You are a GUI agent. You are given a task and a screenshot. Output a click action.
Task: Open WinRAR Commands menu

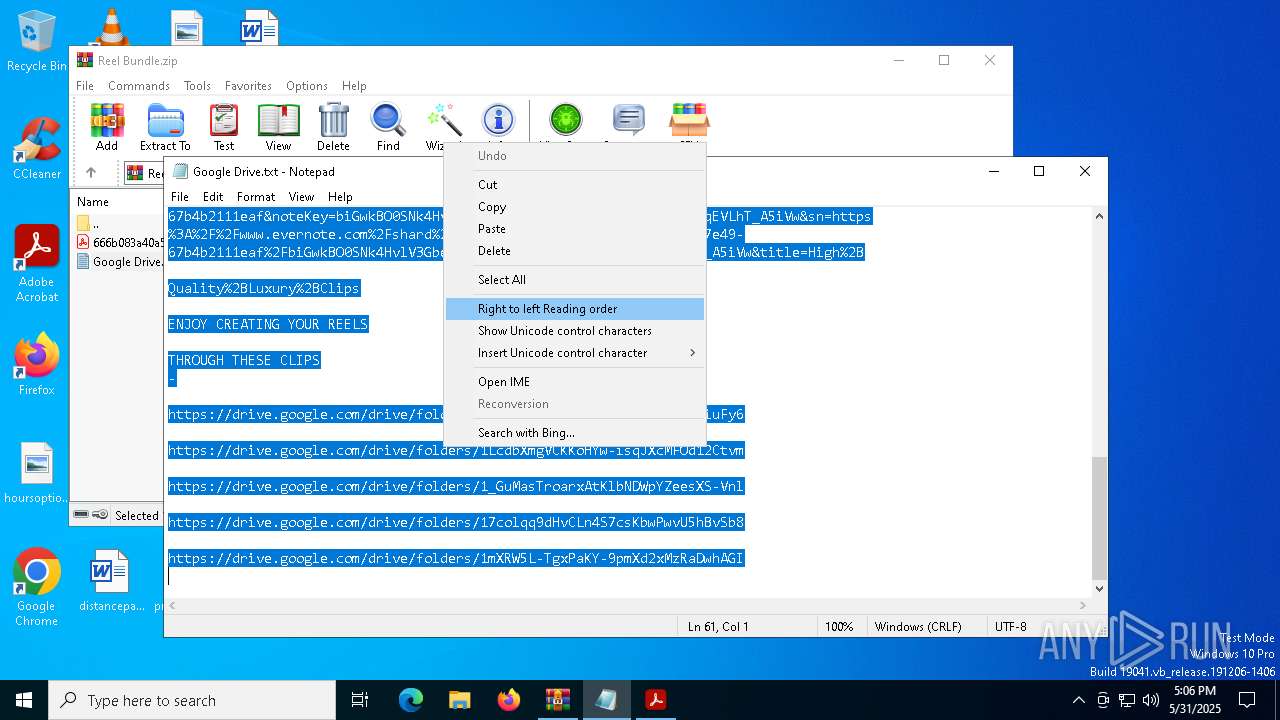[x=139, y=86]
